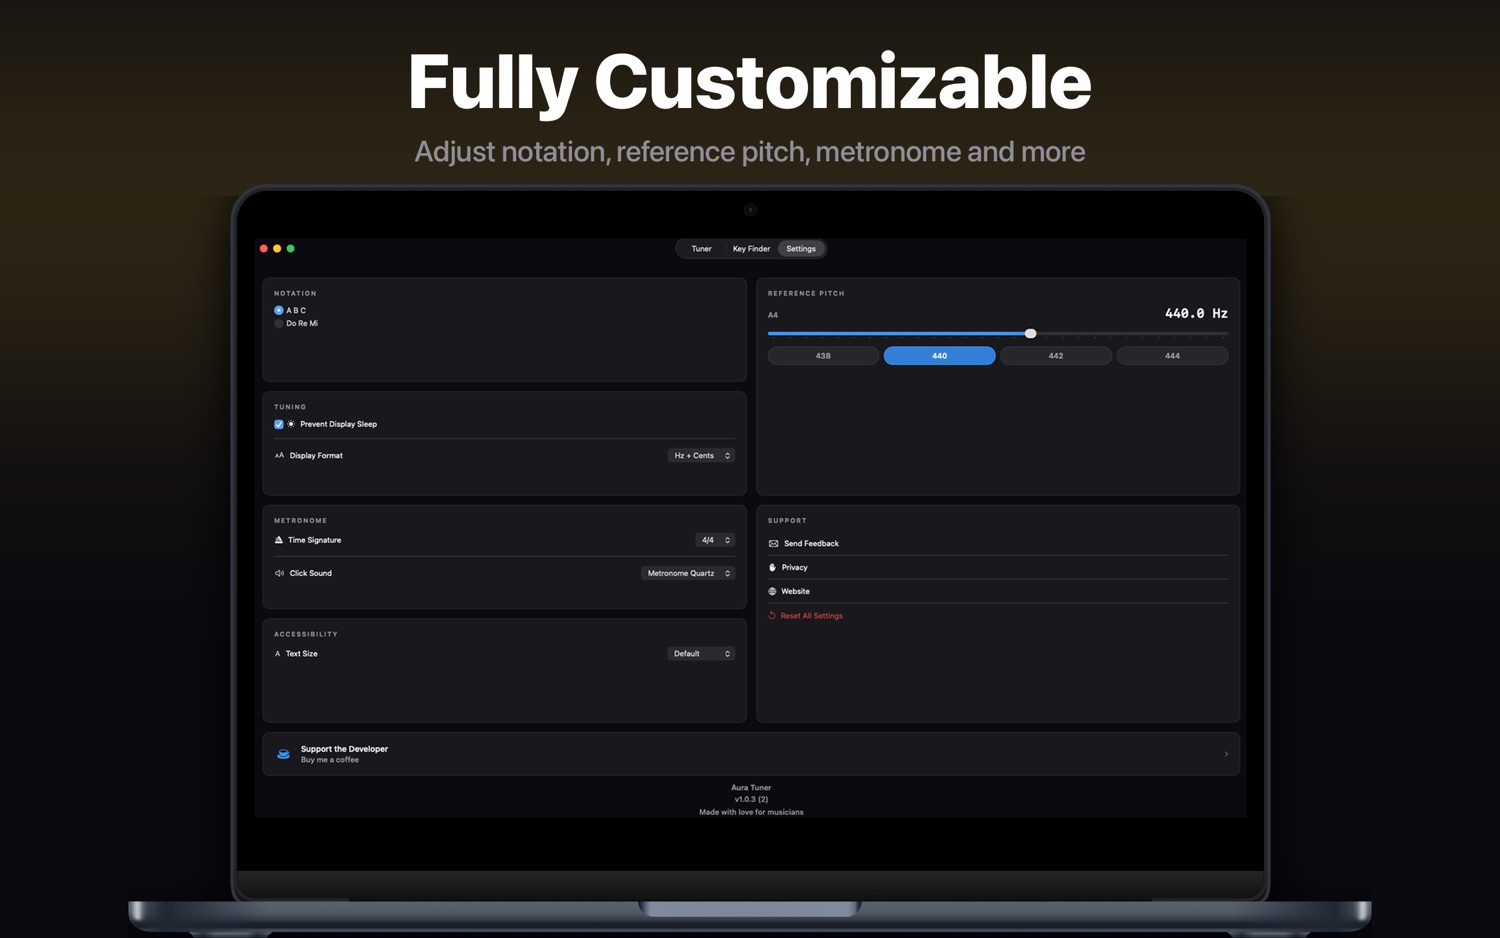Open the Website link

795,591
